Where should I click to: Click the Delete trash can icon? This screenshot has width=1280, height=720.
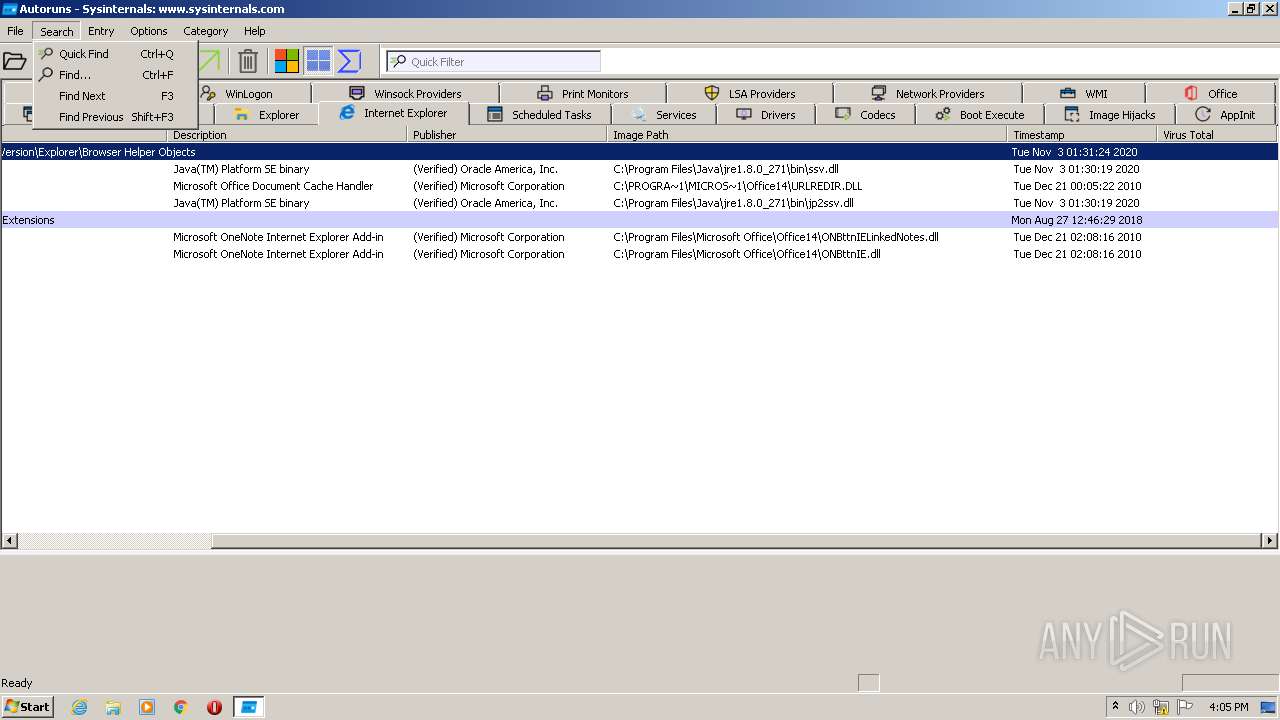(248, 61)
